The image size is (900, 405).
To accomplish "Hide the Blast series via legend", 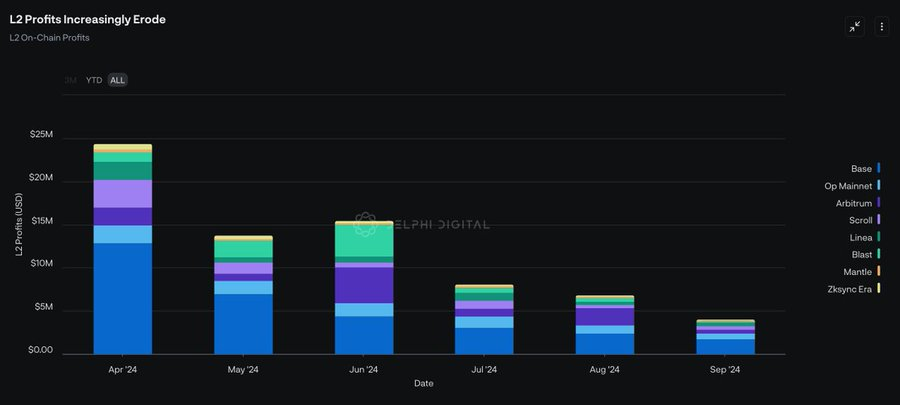I will point(866,254).
